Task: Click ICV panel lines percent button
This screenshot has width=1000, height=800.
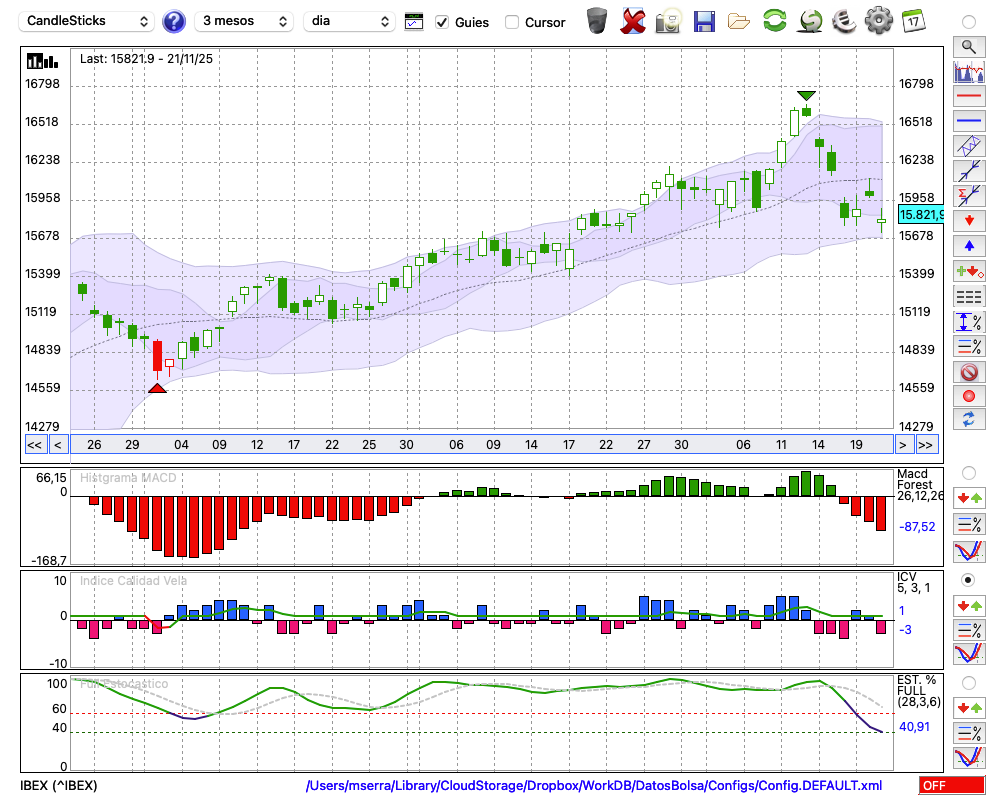Action: point(969,630)
